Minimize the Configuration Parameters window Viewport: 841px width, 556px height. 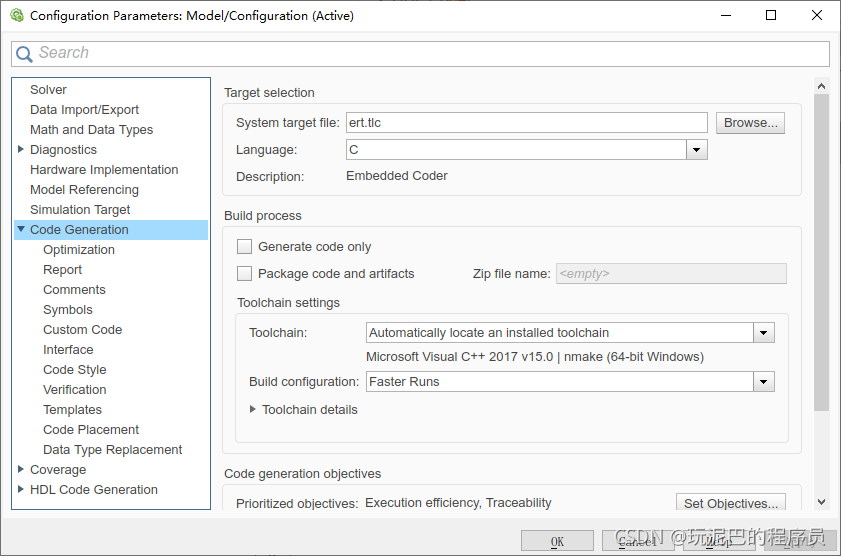(726, 15)
